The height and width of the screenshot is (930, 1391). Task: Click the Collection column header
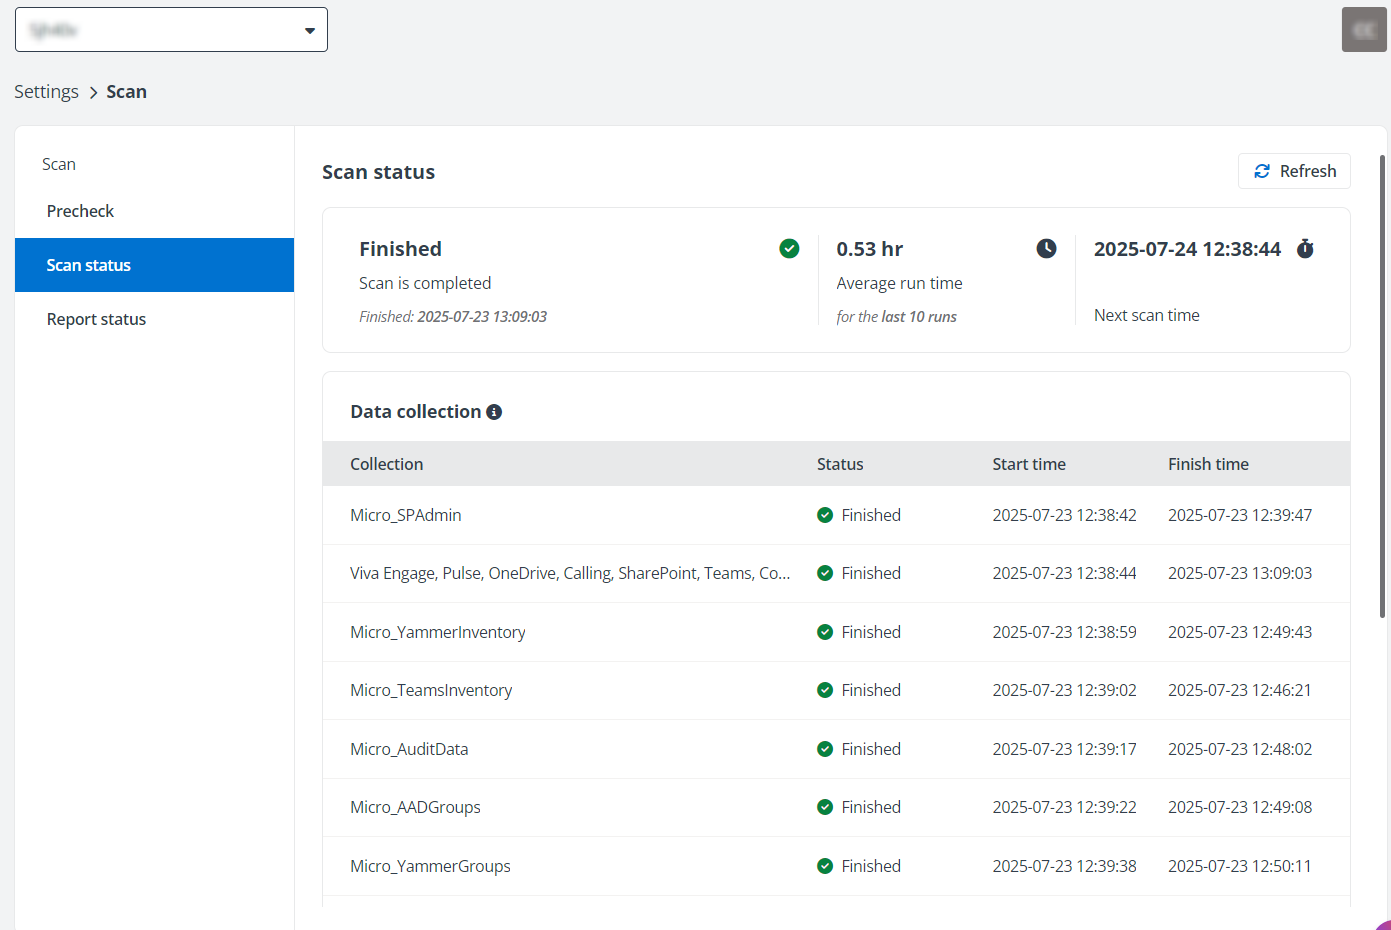tap(387, 464)
